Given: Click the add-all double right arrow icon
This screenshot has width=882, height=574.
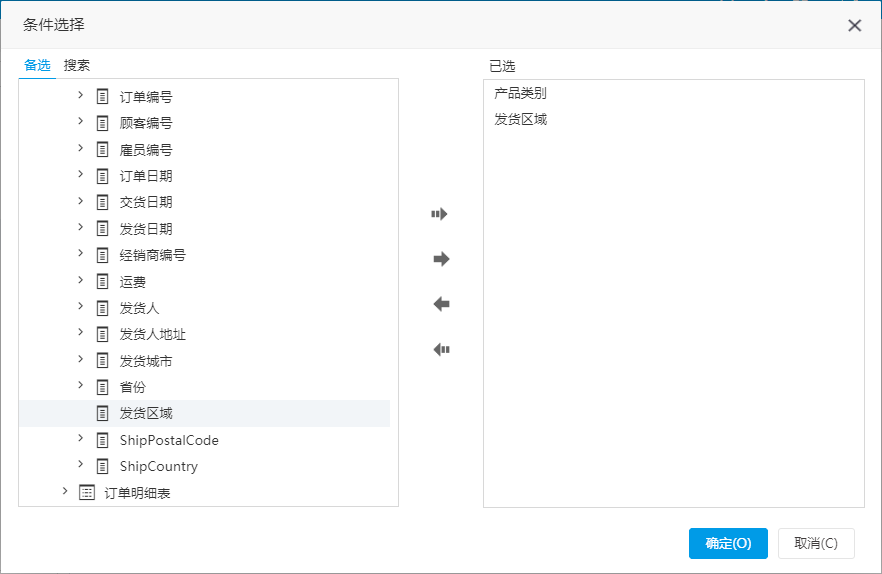Looking at the screenshot, I should pos(439,214).
